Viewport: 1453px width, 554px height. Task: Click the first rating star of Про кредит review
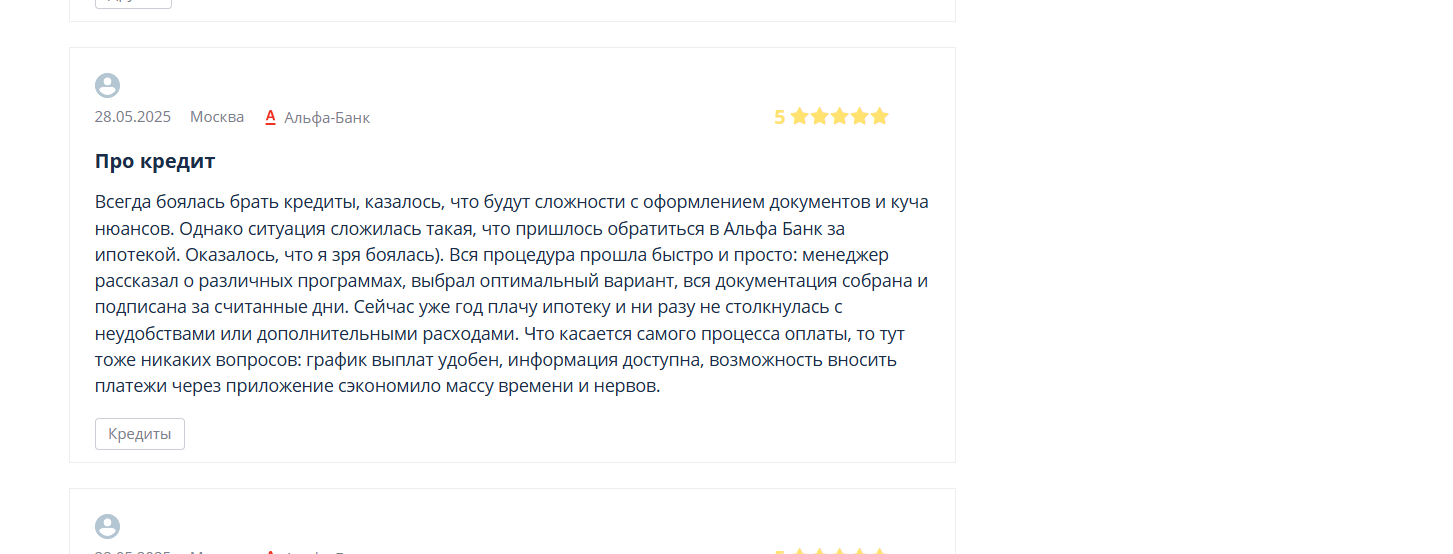(x=799, y=116)
